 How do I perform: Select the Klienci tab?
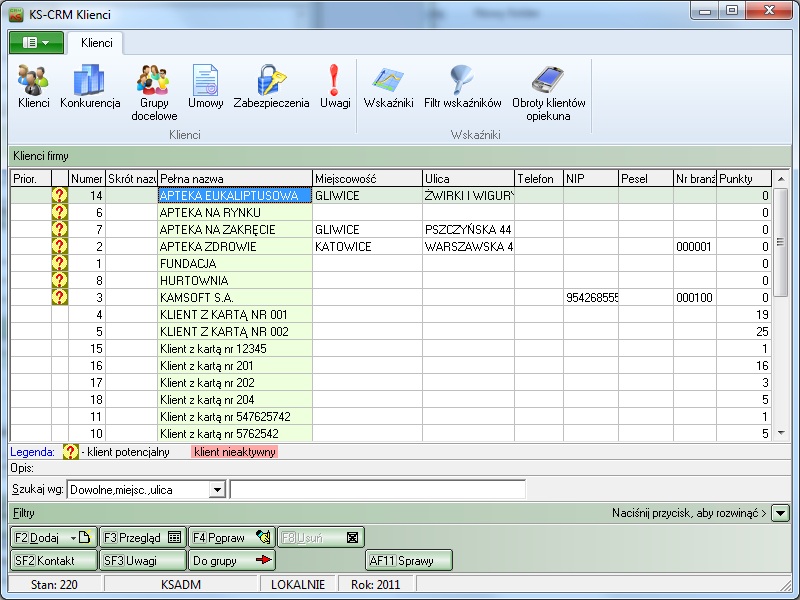point(96,44)
